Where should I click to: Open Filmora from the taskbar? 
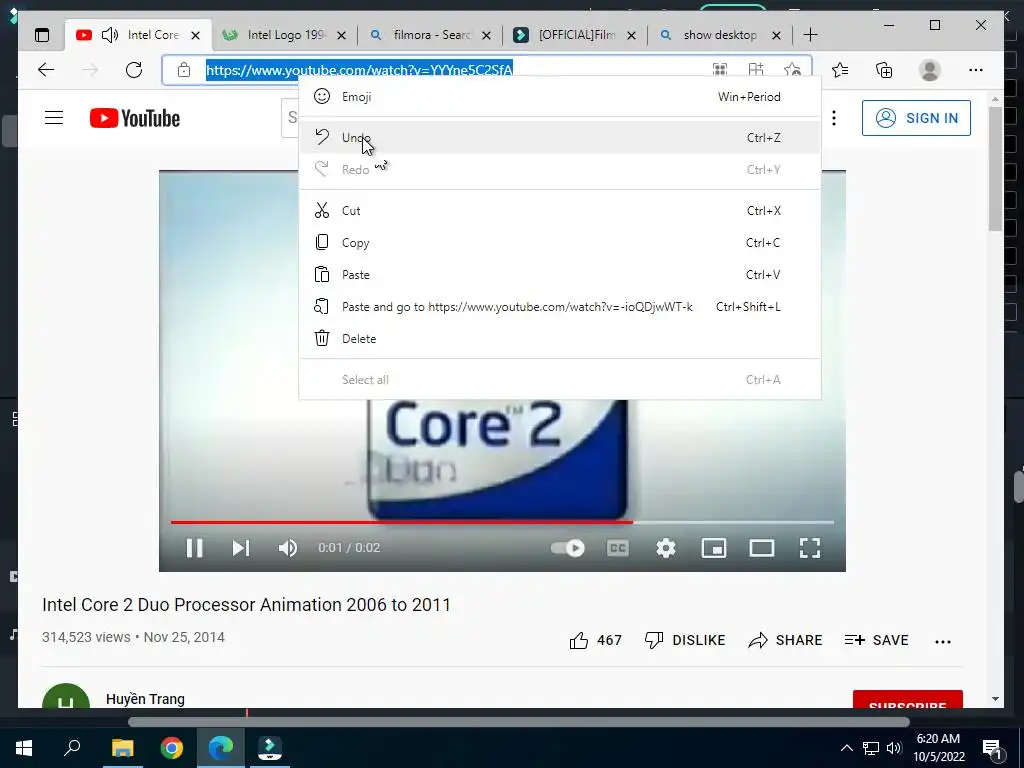[270, 748]
